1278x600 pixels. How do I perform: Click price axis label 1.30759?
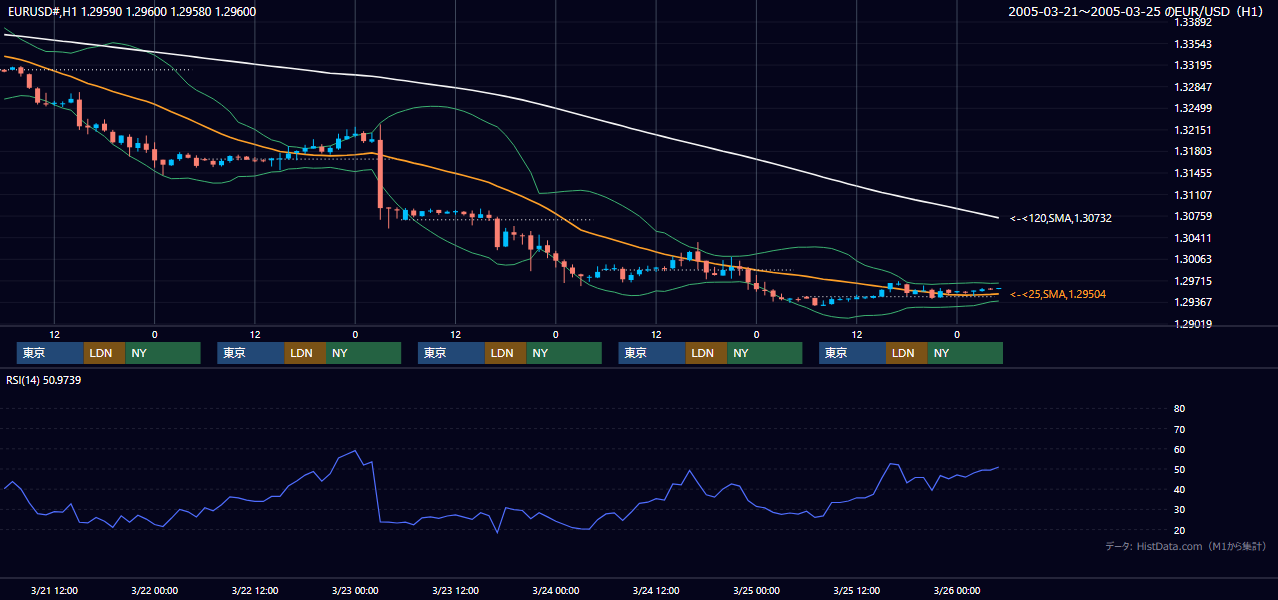1193,216
